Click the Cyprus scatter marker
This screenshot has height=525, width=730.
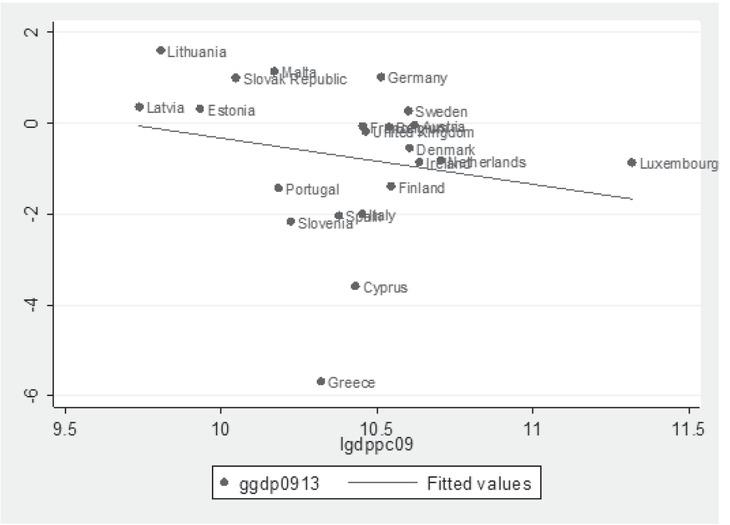[355, 286]
